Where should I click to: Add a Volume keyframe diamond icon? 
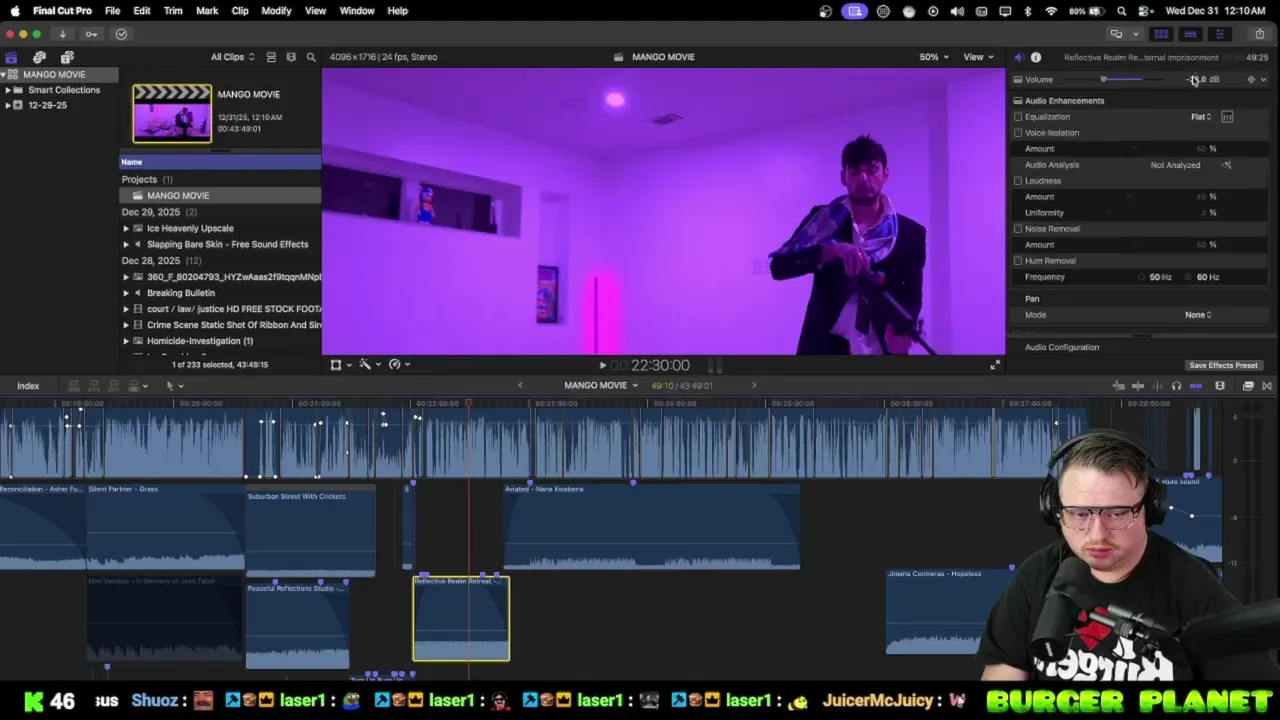(x=1251, y=79)
